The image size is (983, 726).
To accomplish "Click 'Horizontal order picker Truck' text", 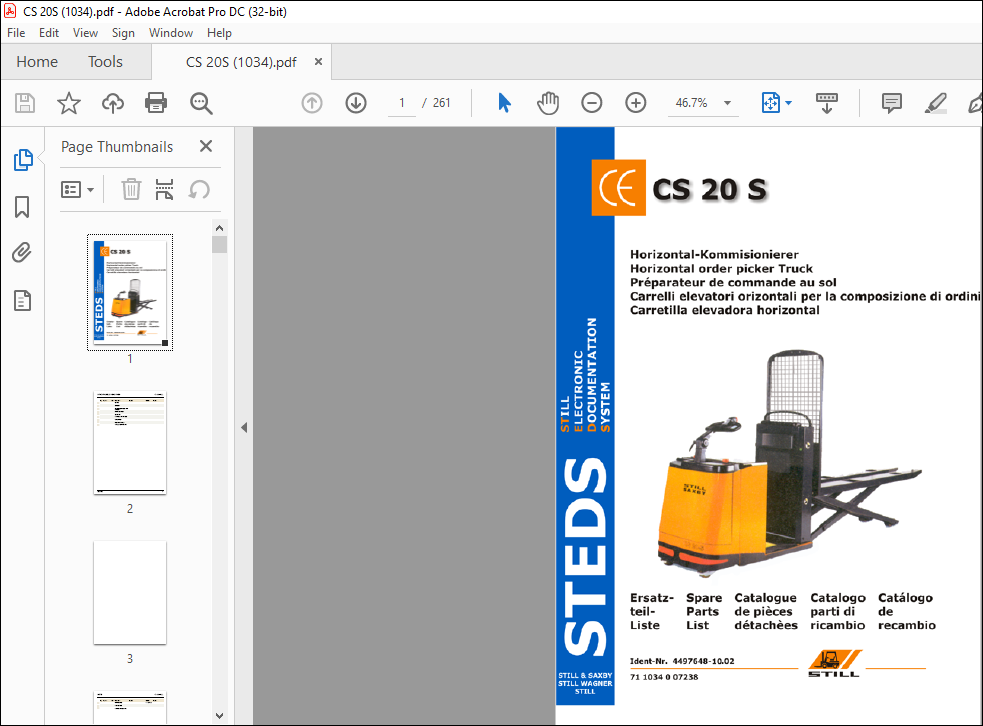I will pos(721,268).
